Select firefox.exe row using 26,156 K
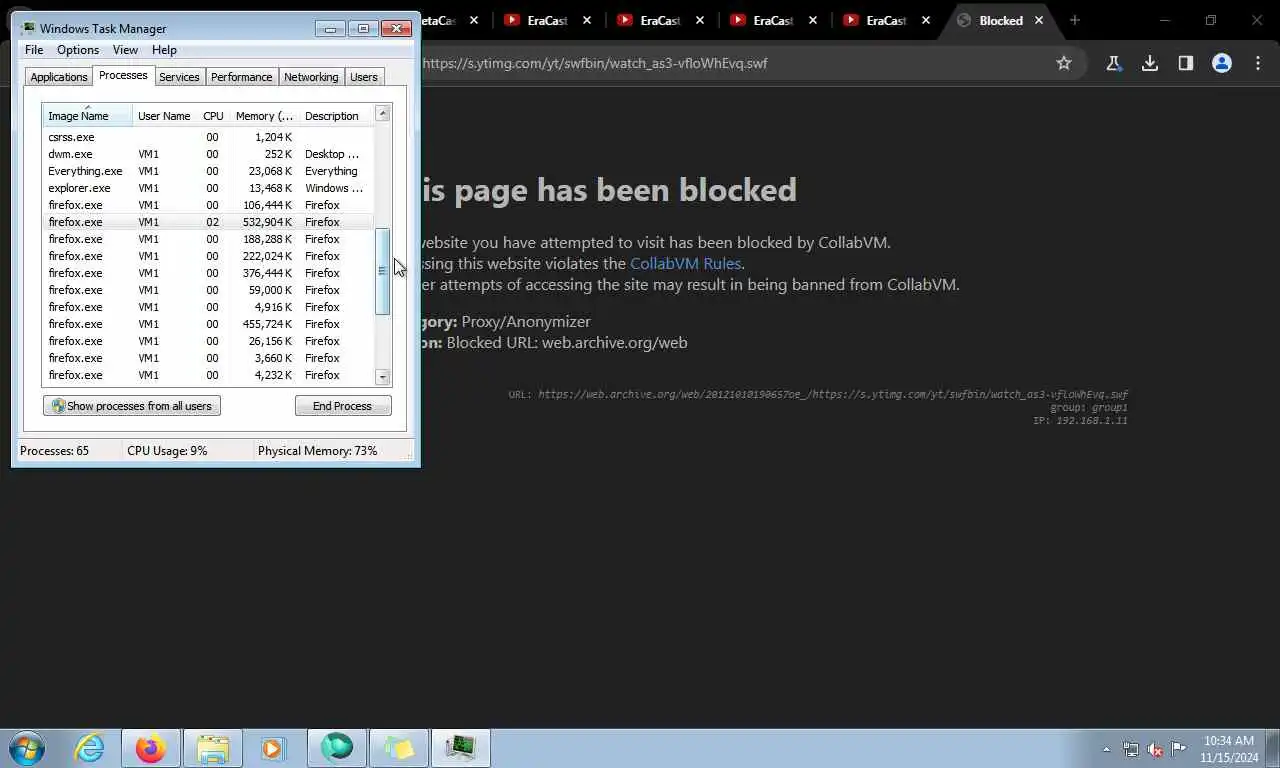The width and height of the screenshot is (1280, 768). pyautogui.click(x=208, y=341)
